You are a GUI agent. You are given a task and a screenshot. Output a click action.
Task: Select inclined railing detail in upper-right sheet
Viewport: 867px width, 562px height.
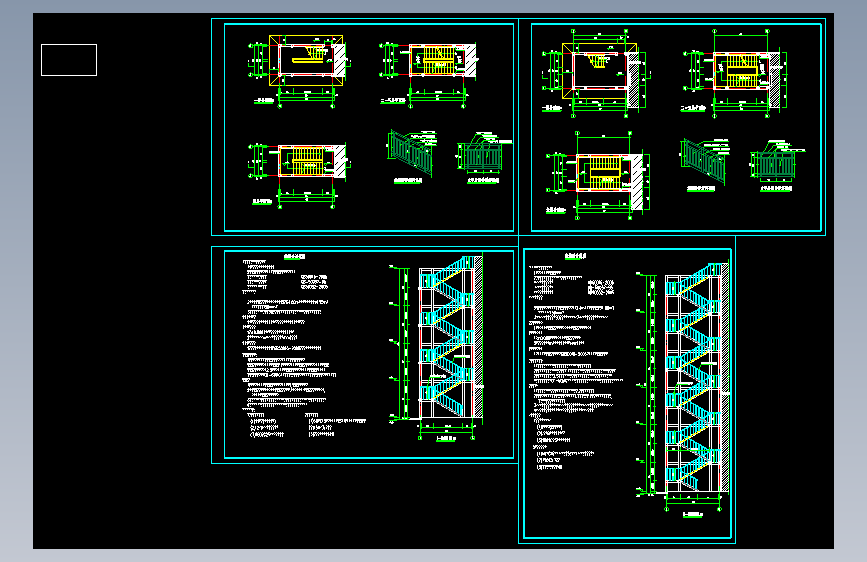pos(704,164)
